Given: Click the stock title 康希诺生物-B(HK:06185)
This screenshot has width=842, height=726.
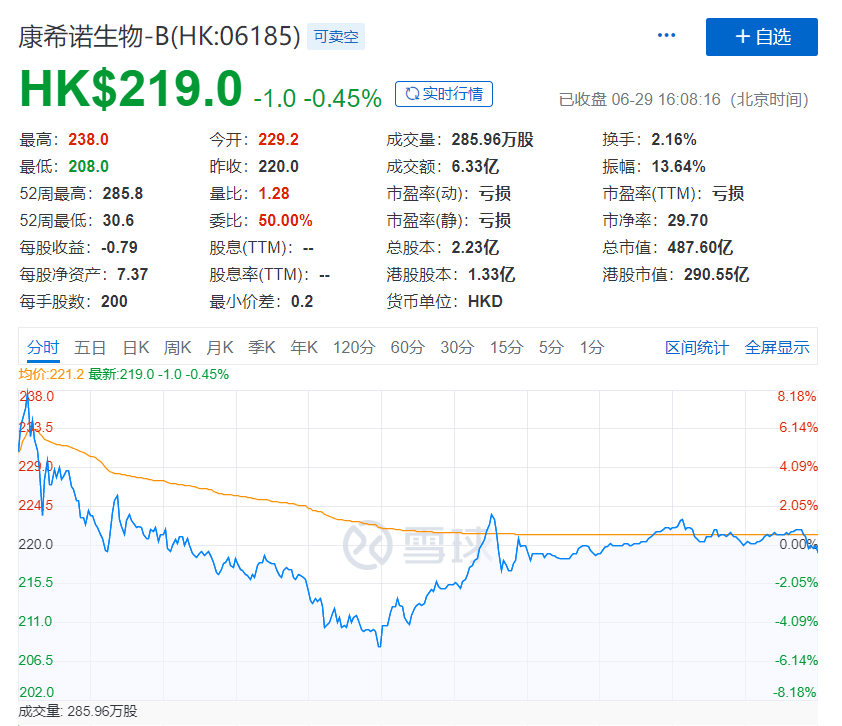Looking at the screenshot, I should point(160,37).
